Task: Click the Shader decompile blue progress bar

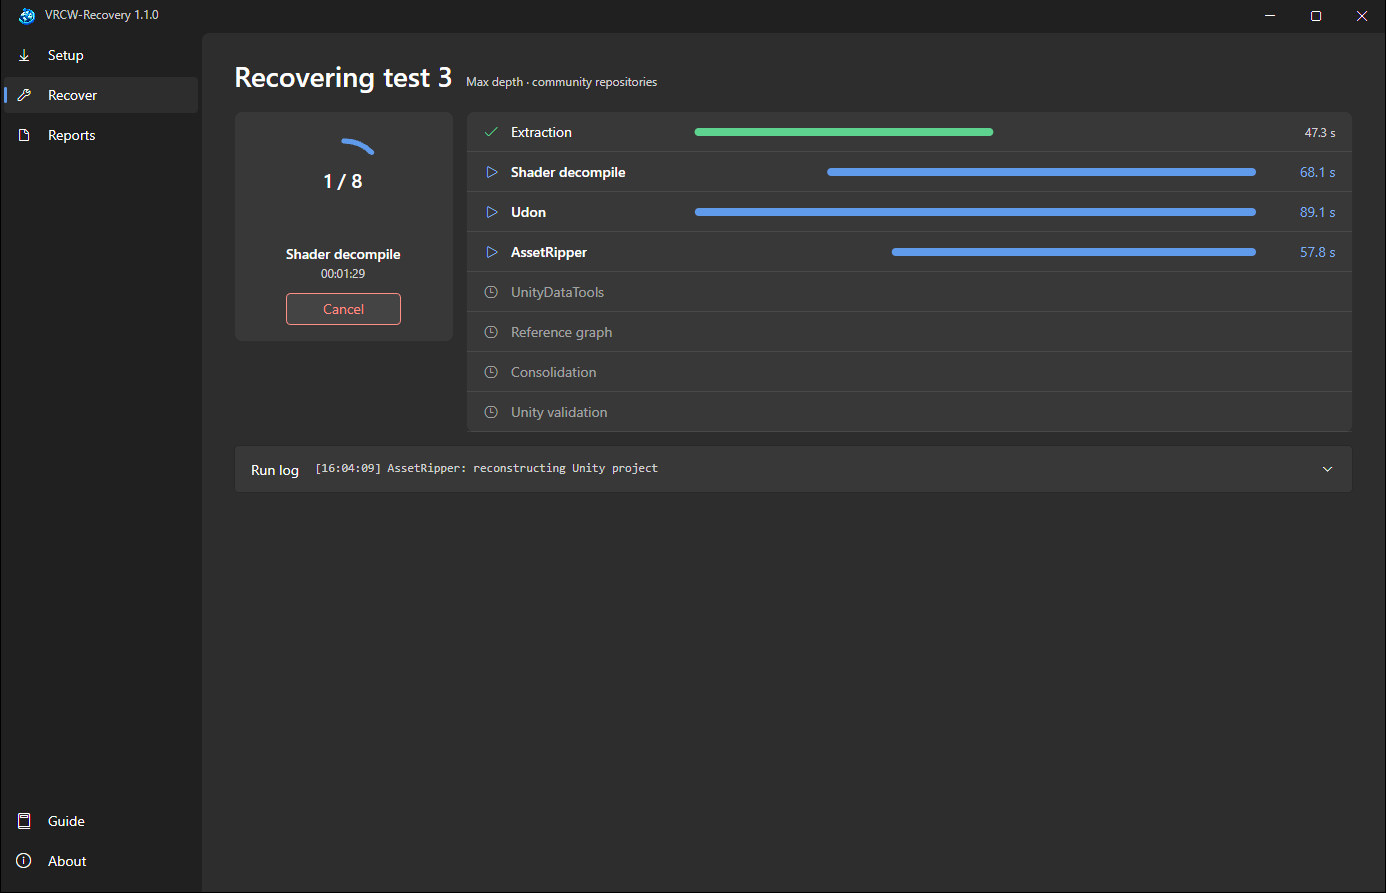Action: (1041, 172)
